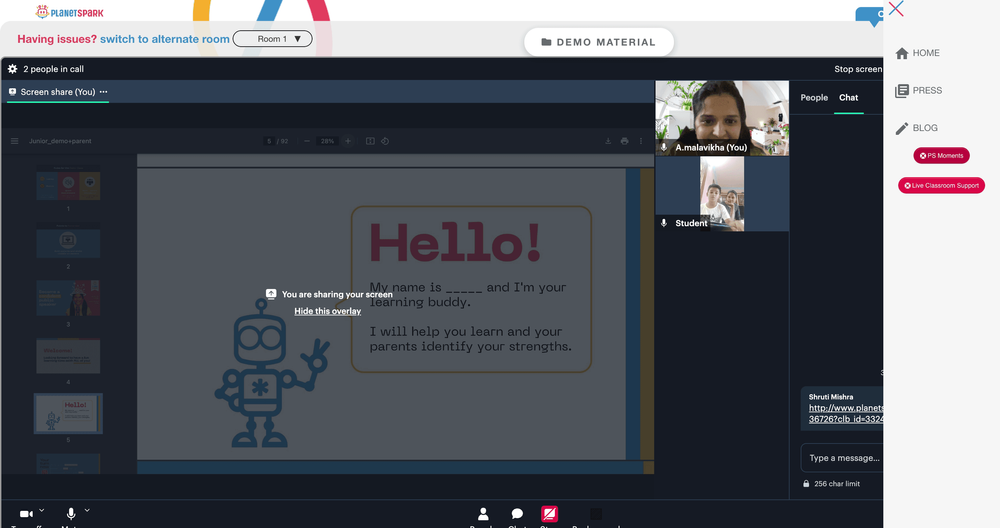This screenshot has height=528, width=1000.
Task: Close the side menu with X
Action: click(x=896, y=8)
